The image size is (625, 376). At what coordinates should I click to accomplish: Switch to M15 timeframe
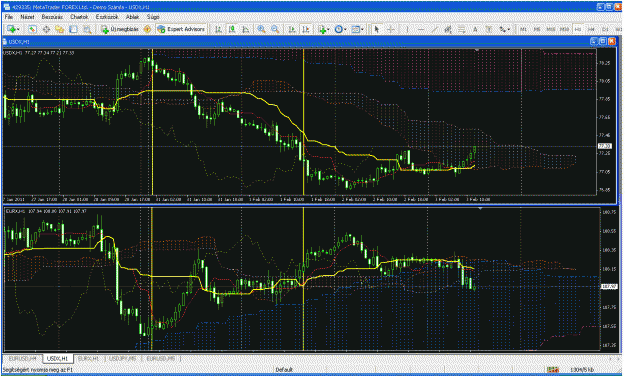point(550,29)
